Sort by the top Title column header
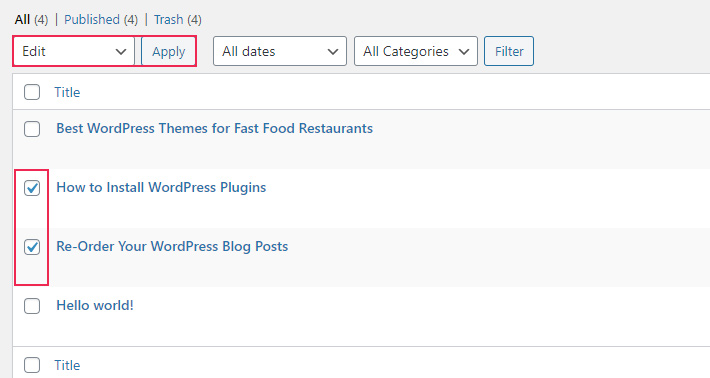The height and width of the screenshot is (378, 710). pyautogui.click(x=67, y=92)
